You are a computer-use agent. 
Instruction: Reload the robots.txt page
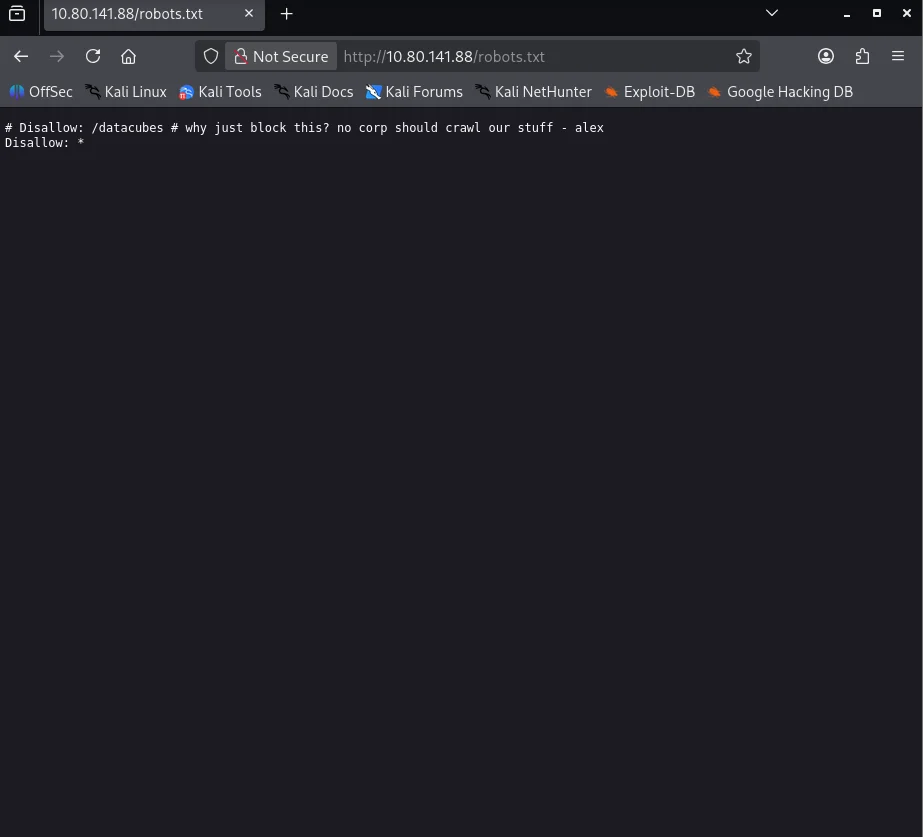(93, 56)
